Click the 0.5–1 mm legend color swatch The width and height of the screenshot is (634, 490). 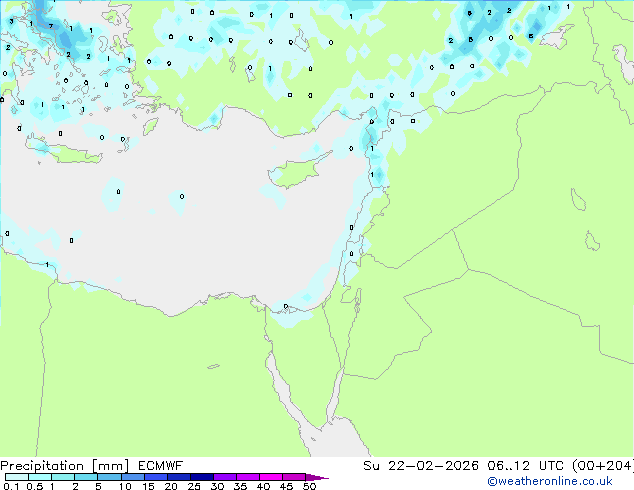click(40, 477)
